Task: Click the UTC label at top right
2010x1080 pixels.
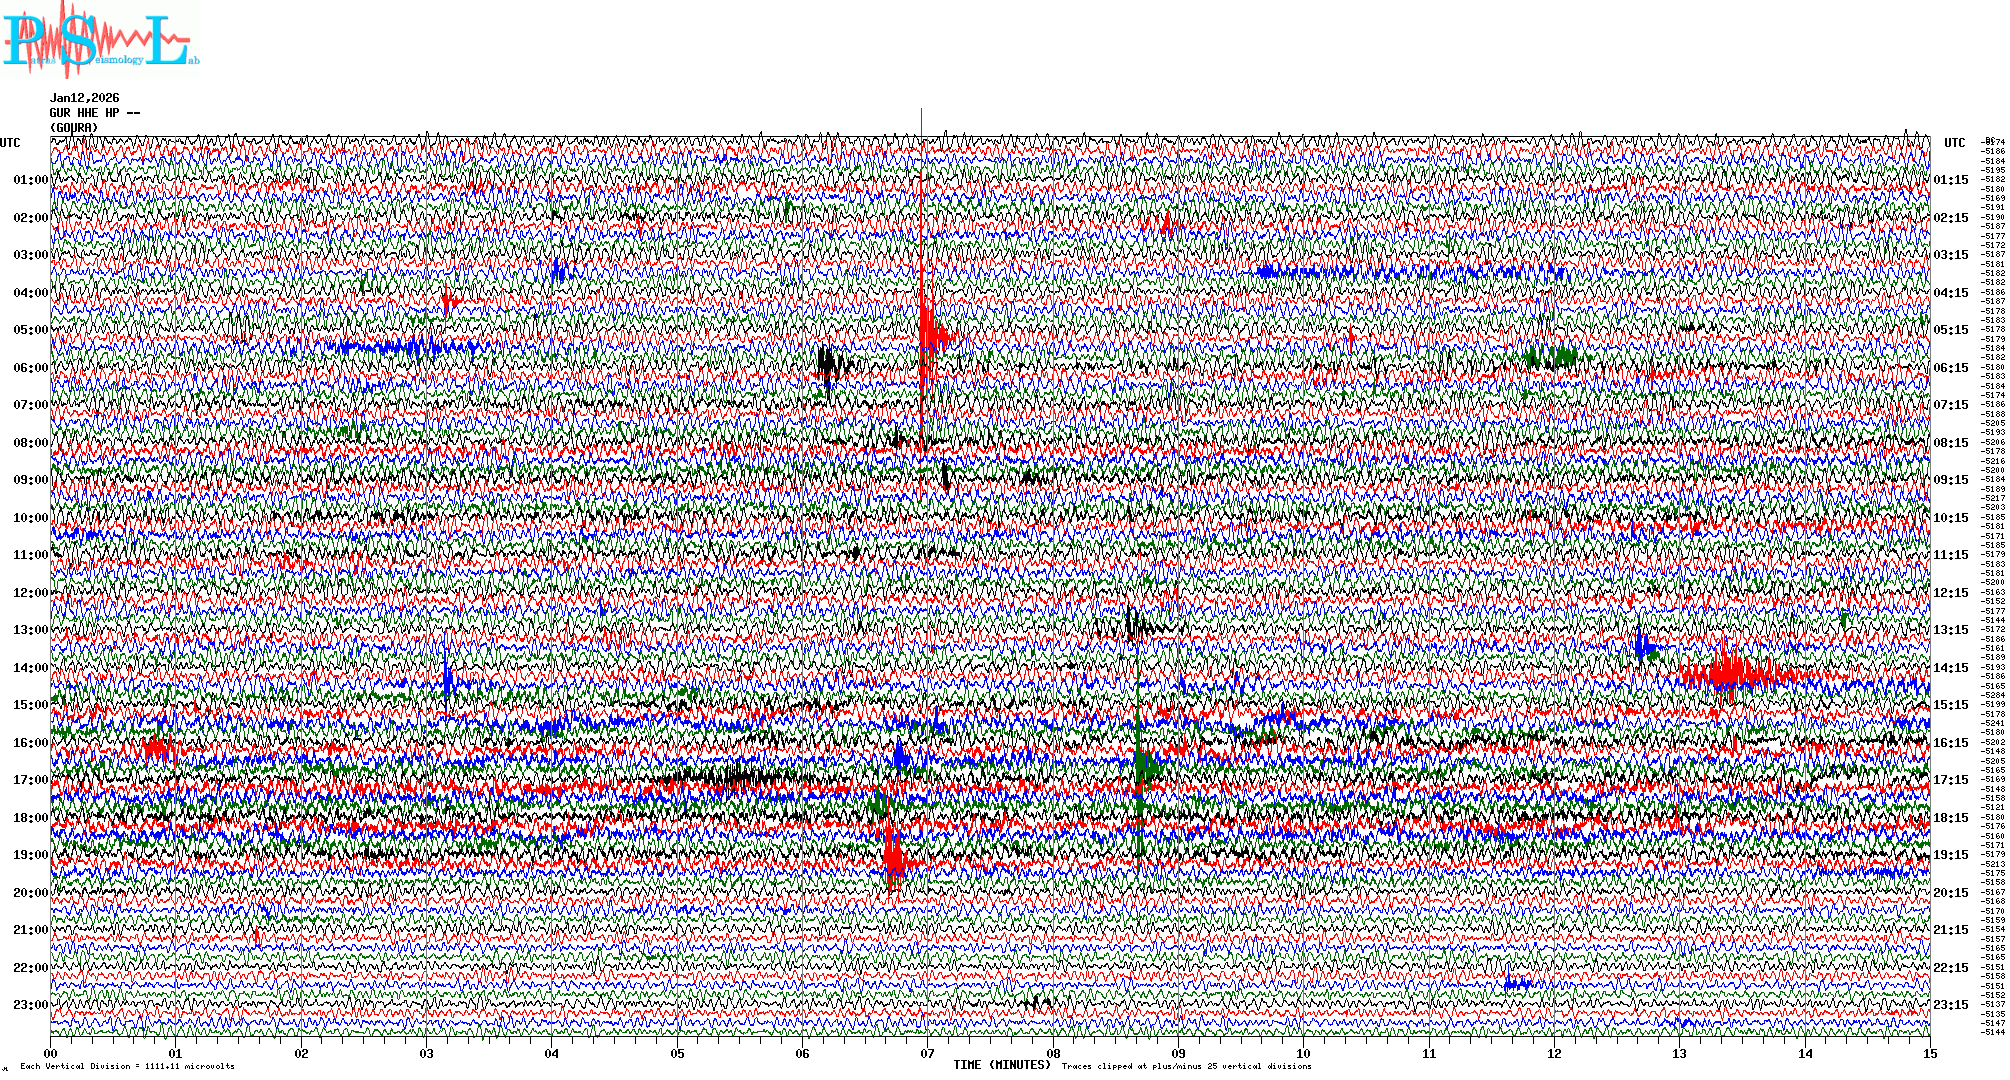Action: [1955, 143]
